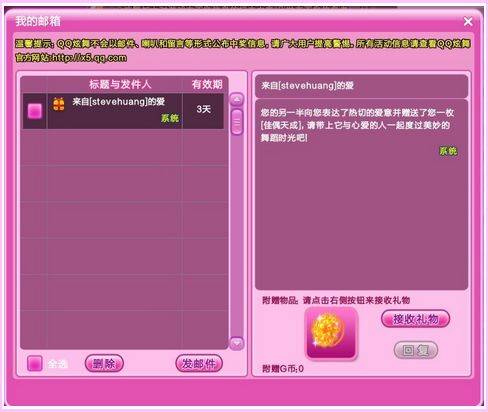Click green 系统 sender label in mail list
The width and height of the screenshot is (488, 412).
[170, 118]
